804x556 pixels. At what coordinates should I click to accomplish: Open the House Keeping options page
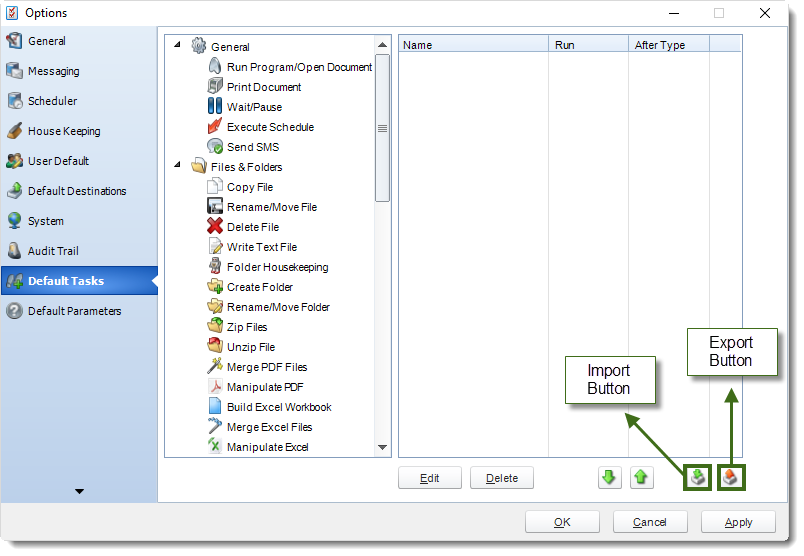pos(79,131)
